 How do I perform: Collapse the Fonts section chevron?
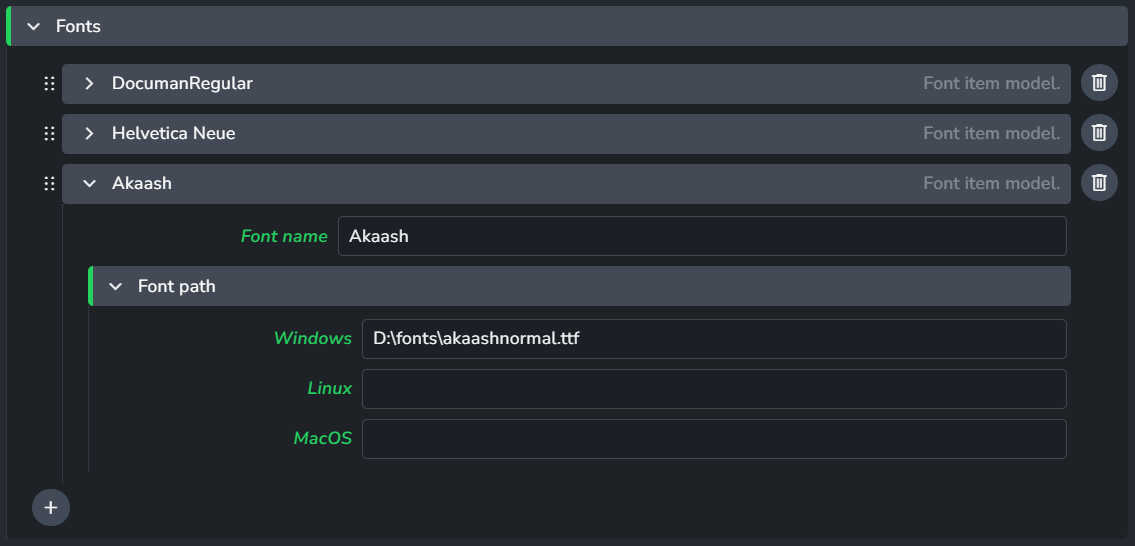34,27
